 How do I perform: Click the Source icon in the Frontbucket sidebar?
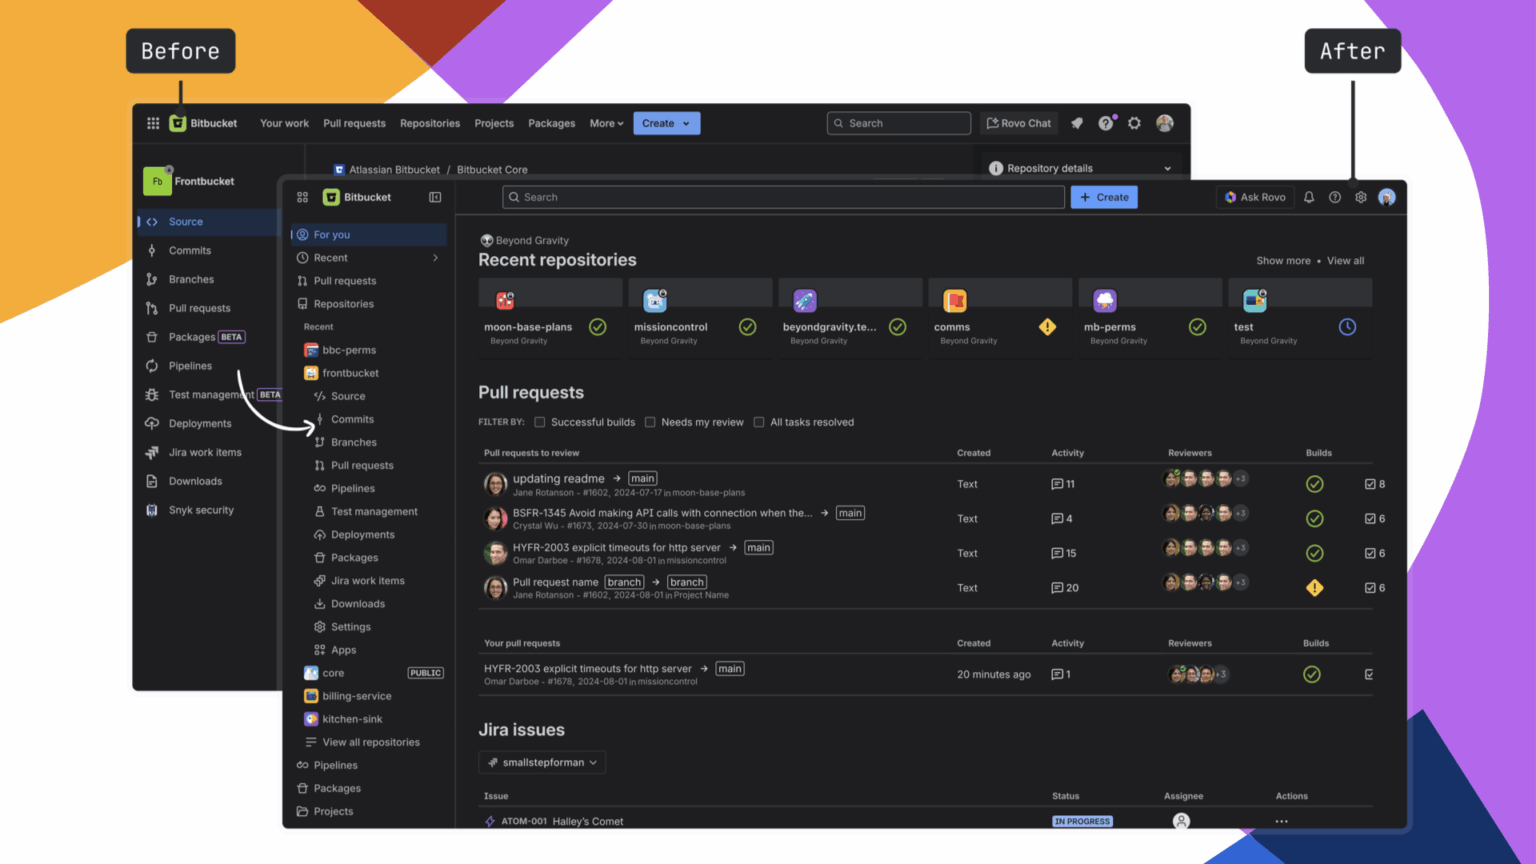152,221
